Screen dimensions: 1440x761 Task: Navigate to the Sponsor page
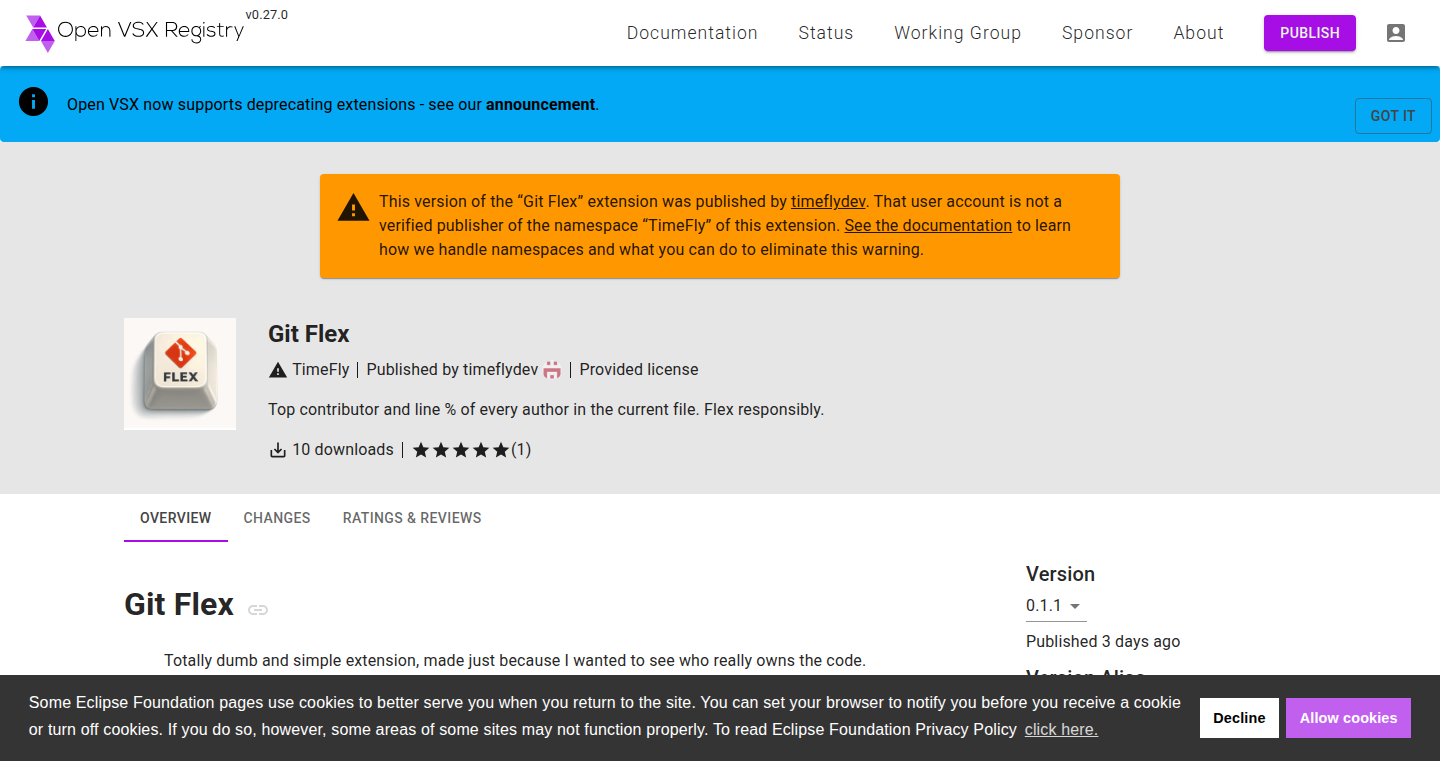[x=1097, y=33]
